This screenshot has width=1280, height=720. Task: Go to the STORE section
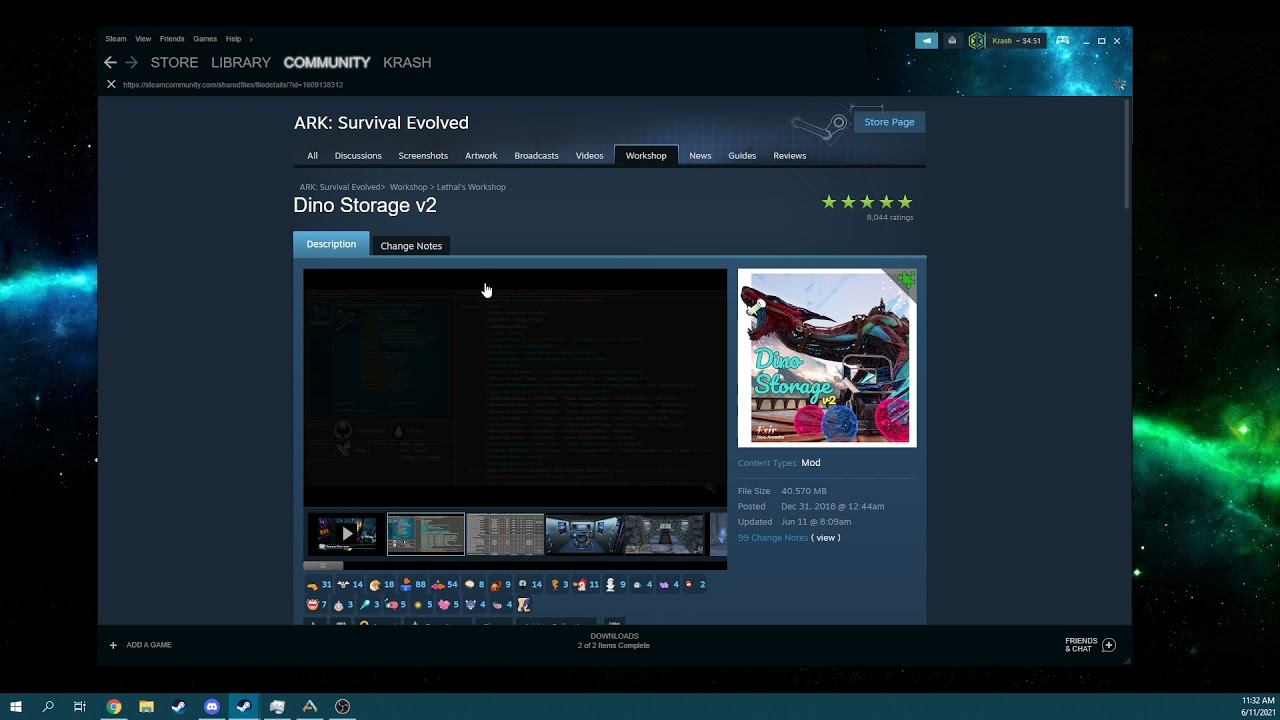point(174,62)
